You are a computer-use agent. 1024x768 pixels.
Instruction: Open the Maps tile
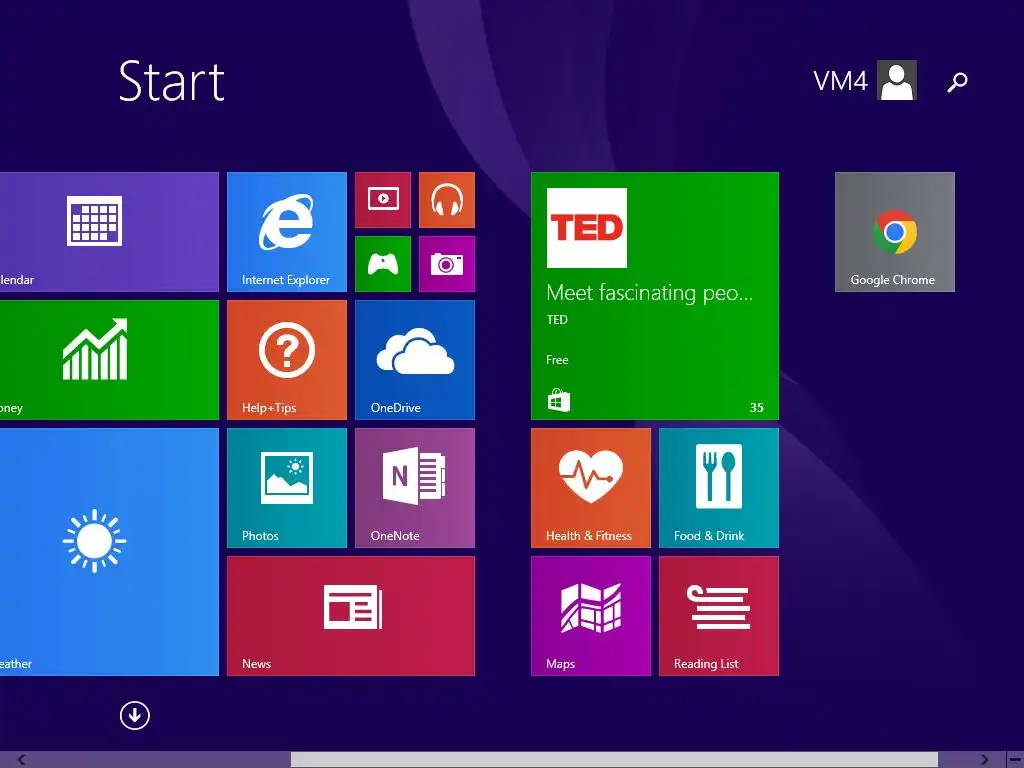coord(591,616)
